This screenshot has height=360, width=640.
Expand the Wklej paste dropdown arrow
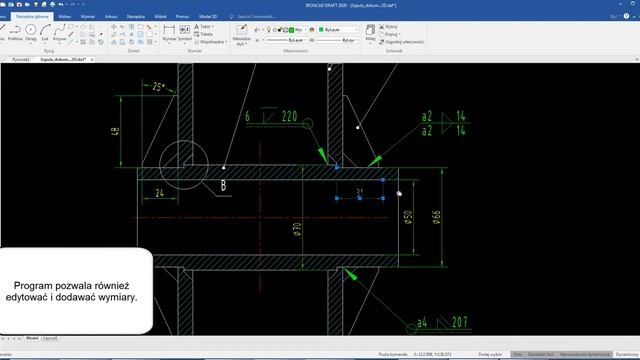coord(370,43)
